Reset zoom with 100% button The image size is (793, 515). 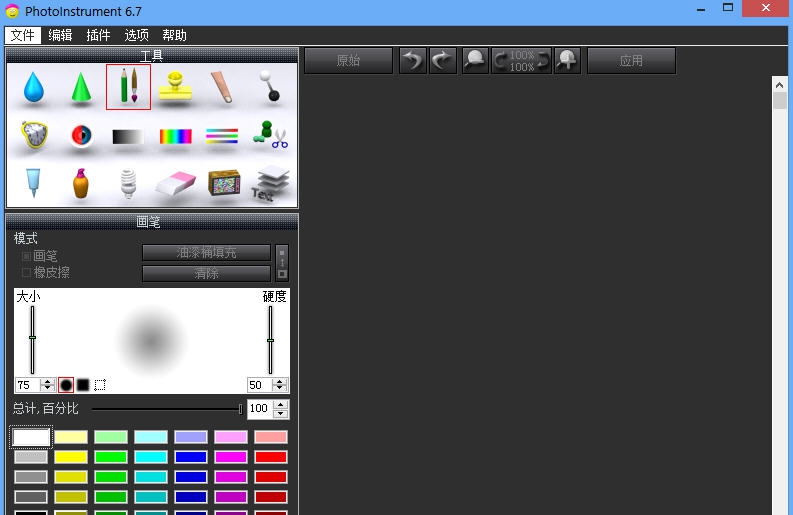point(521,61)
